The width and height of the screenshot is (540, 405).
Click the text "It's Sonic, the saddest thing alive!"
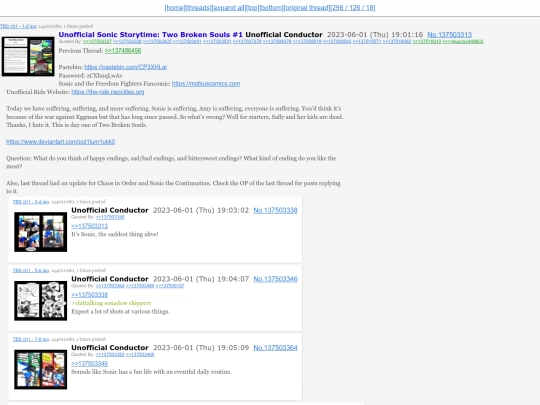(115, 234)
